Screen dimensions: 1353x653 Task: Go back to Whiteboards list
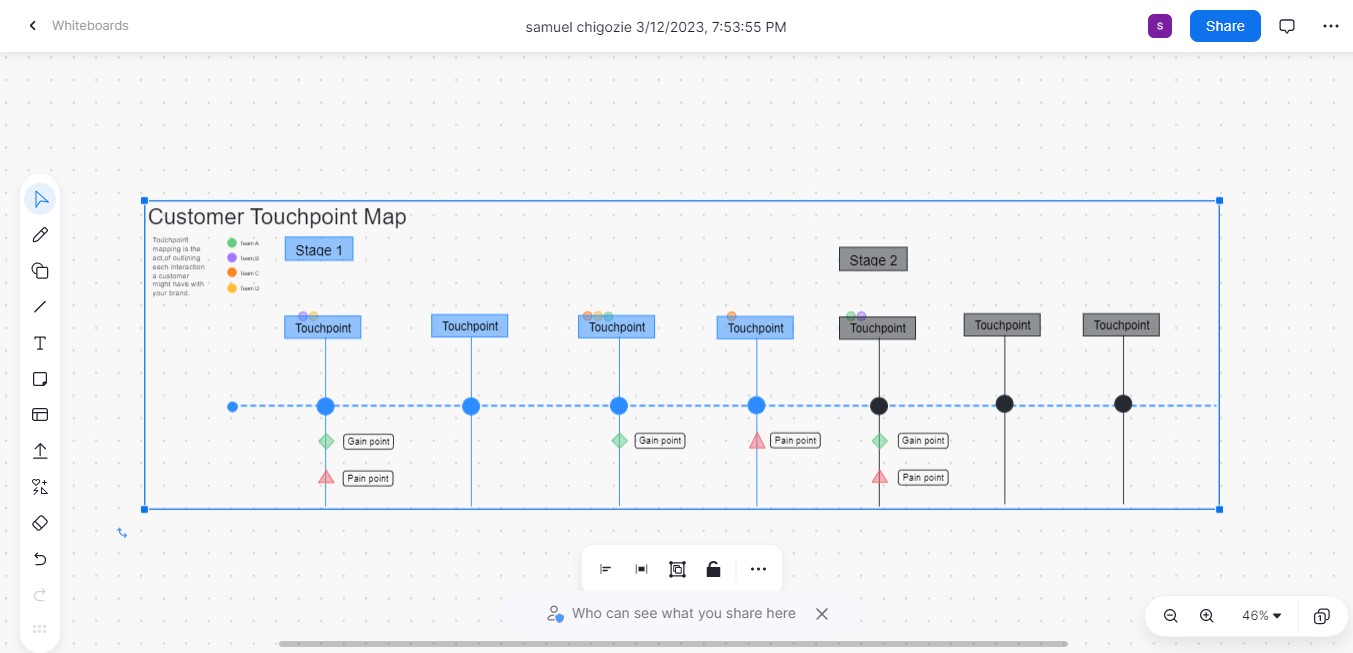click(33, 26)
